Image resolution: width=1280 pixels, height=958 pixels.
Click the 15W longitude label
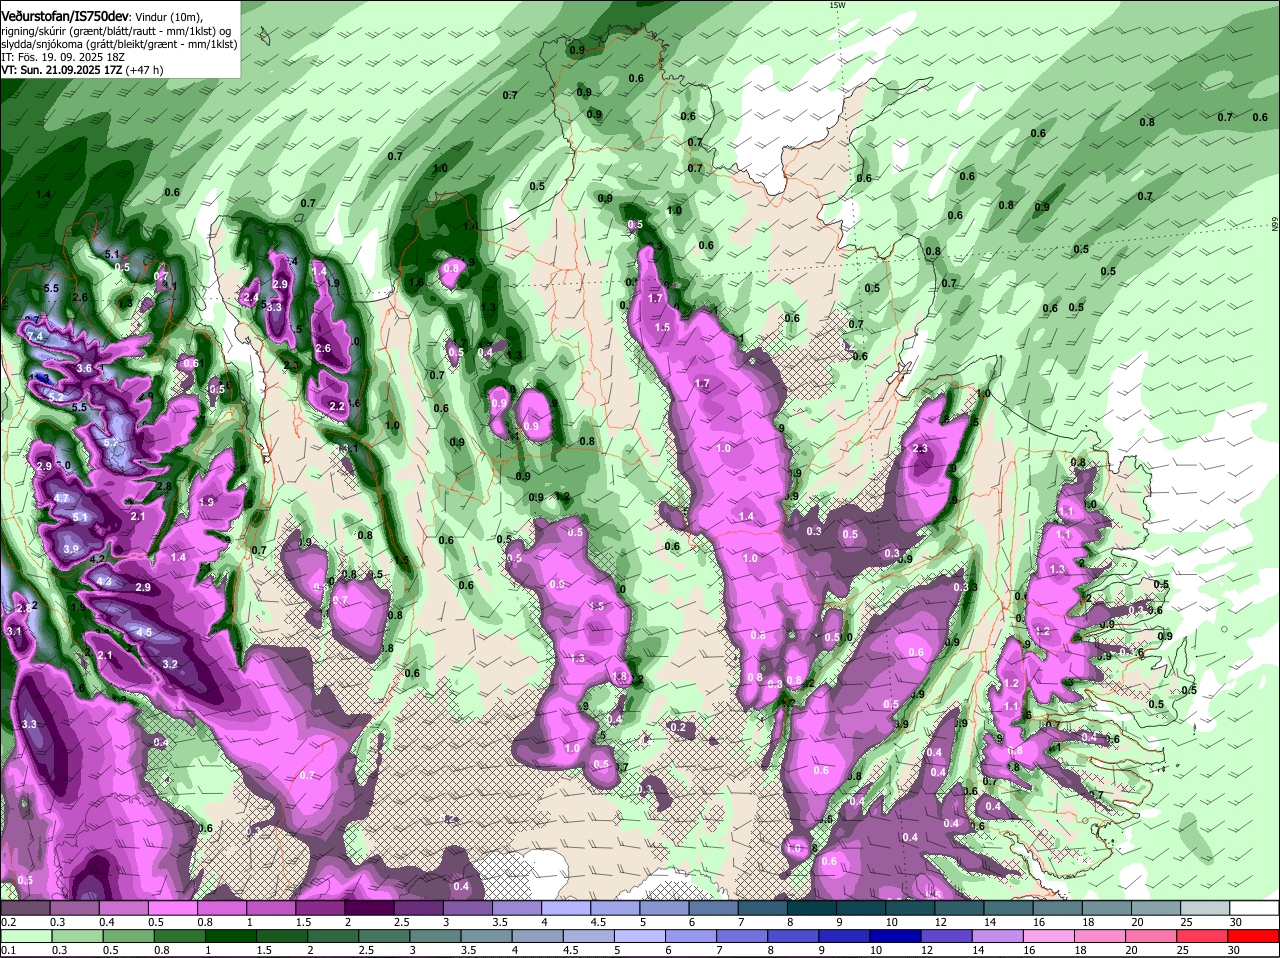(837, 5)
